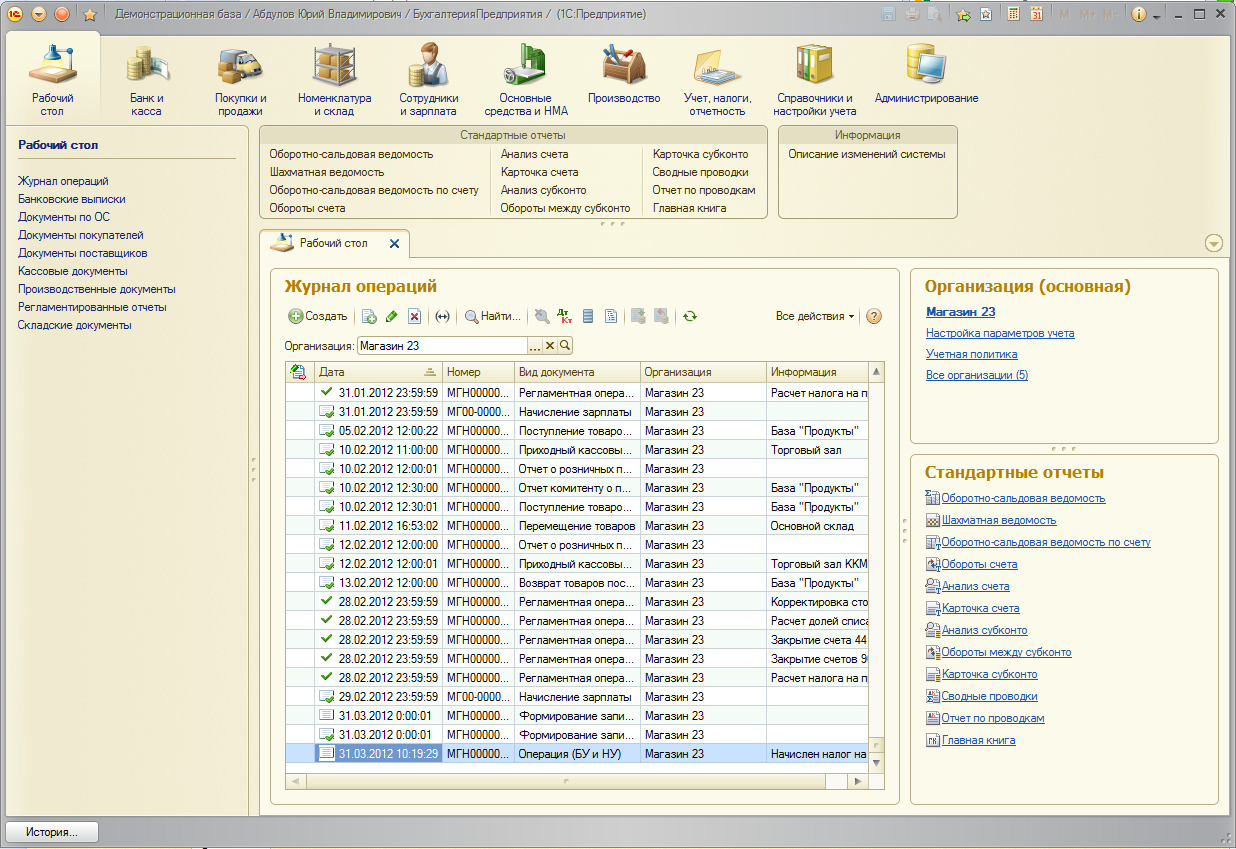
Task: Open the calculator from the title bar
Action: 1014,14
